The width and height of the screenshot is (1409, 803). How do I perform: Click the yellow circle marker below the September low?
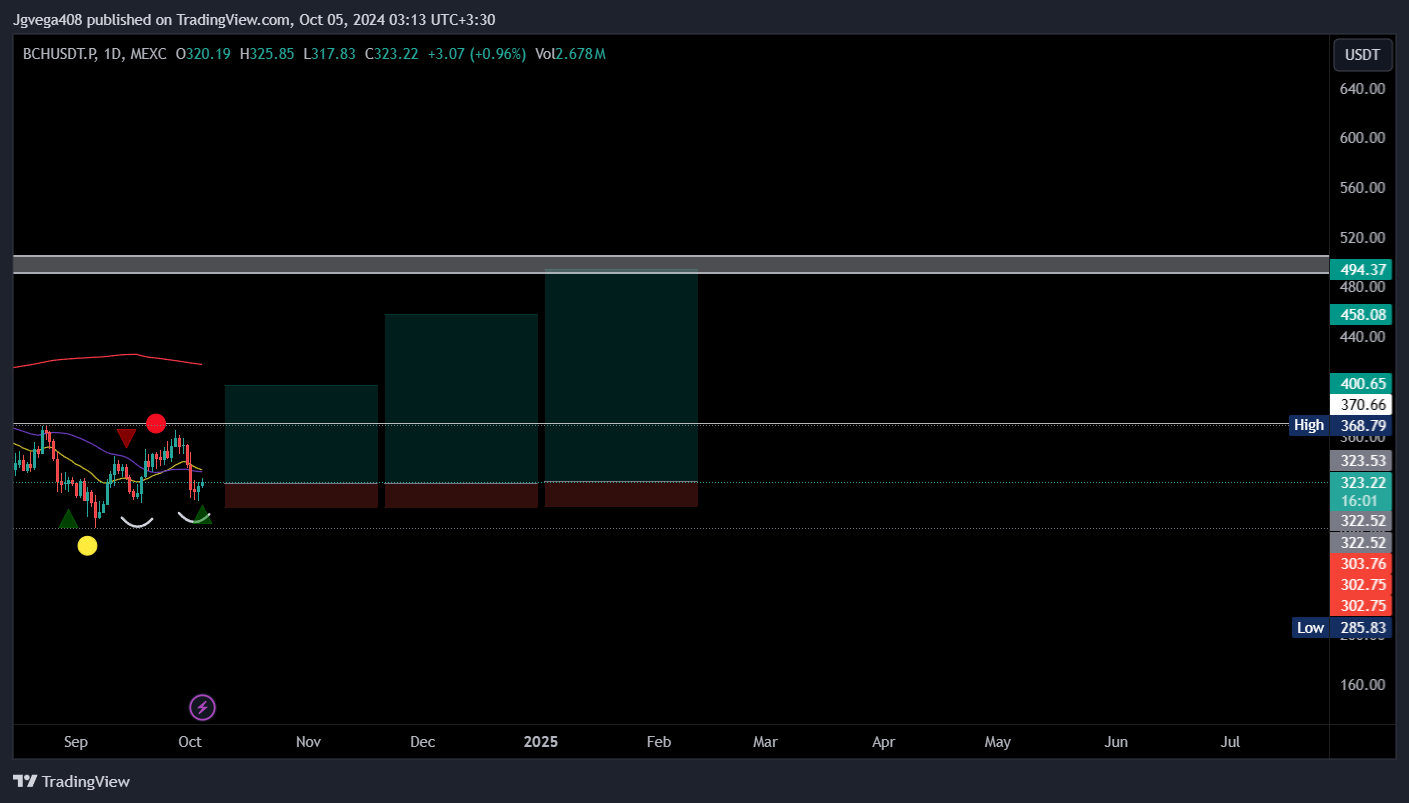[x=87, y=545]
